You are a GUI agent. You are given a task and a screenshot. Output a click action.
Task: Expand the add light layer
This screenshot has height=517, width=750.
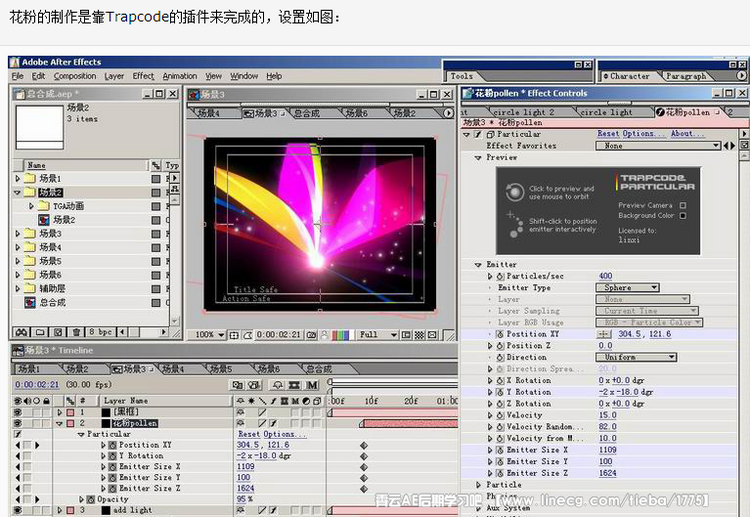(60, 510)
